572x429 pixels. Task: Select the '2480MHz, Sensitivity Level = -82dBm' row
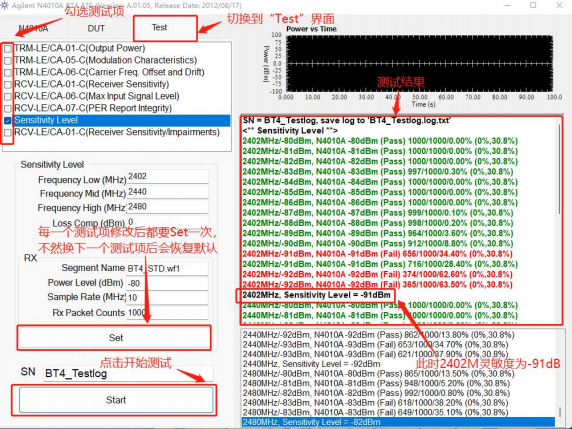click(x=398, y=422)
